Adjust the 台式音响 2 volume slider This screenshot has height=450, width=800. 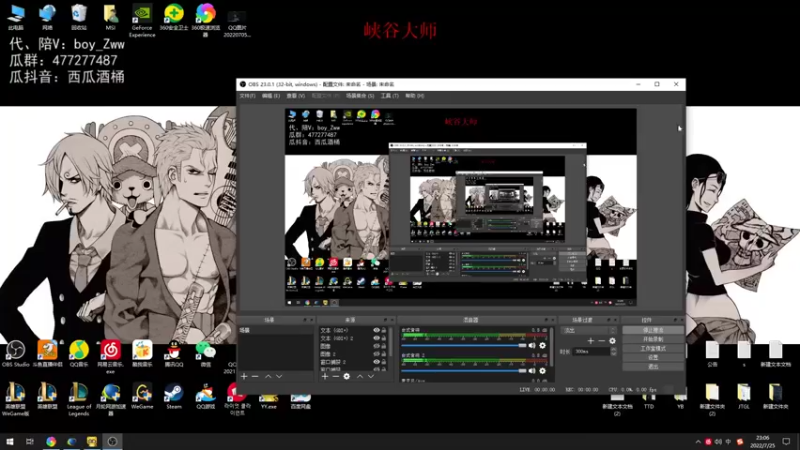click(464, 371)
